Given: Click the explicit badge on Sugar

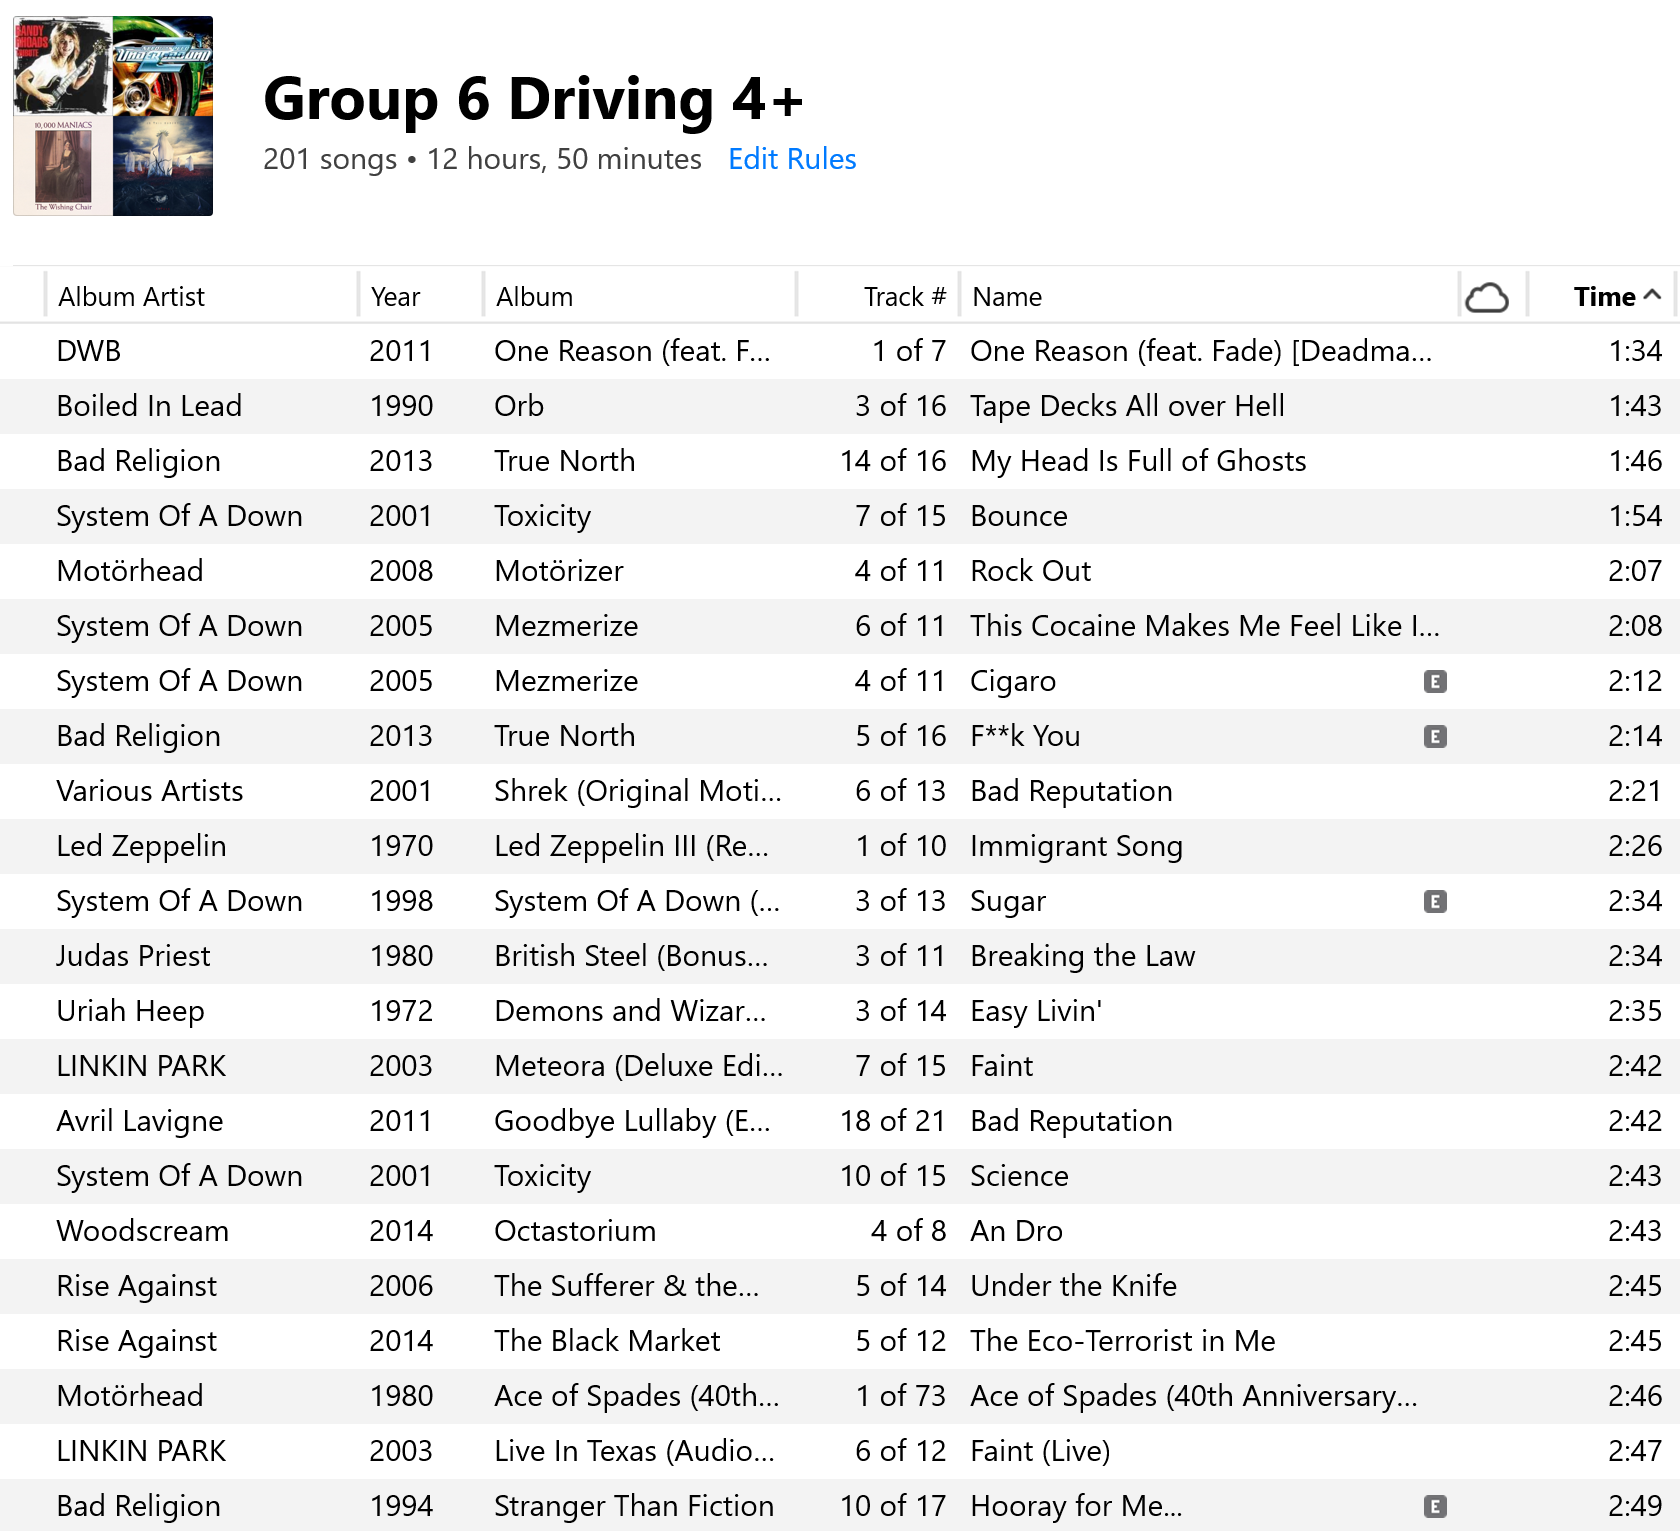Looking at the screenshot, I should coord(1435,902).
